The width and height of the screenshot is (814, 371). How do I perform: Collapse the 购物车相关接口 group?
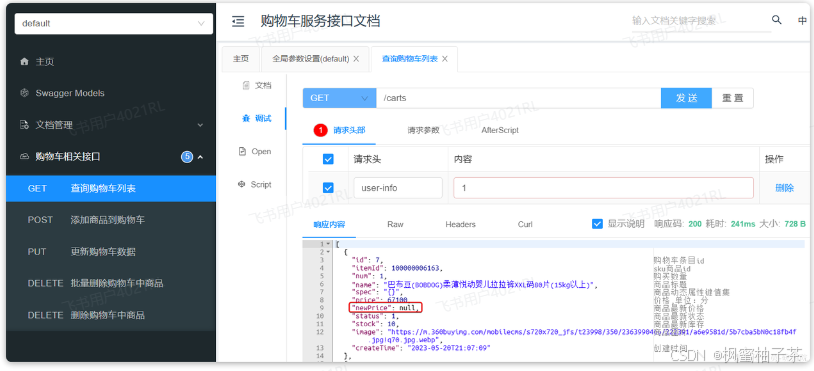click(x=200, y=157)
